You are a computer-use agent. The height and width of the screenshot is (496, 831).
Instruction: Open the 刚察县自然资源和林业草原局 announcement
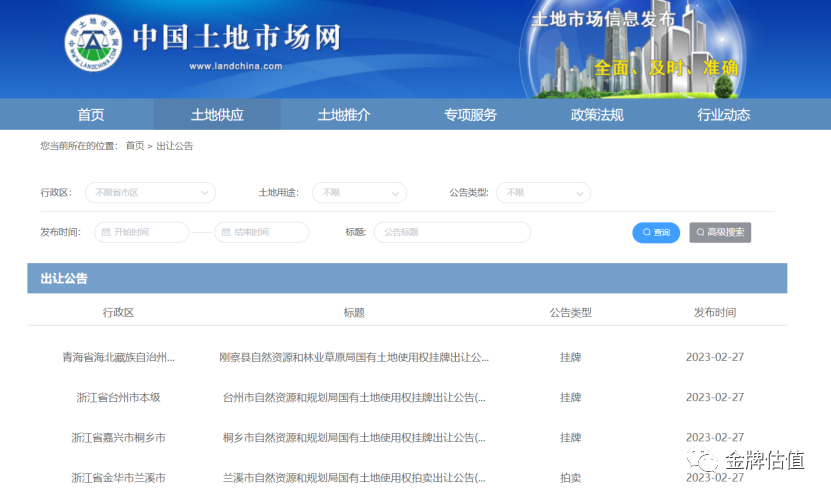click(354, 357)
